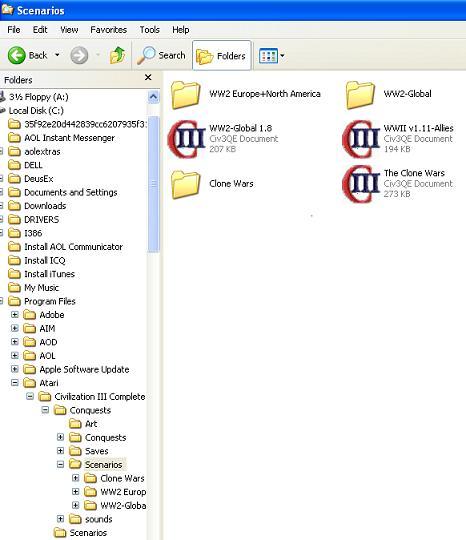
Task: Open the Edit menu
Action: pyautogui.click(x=40, y=30)
